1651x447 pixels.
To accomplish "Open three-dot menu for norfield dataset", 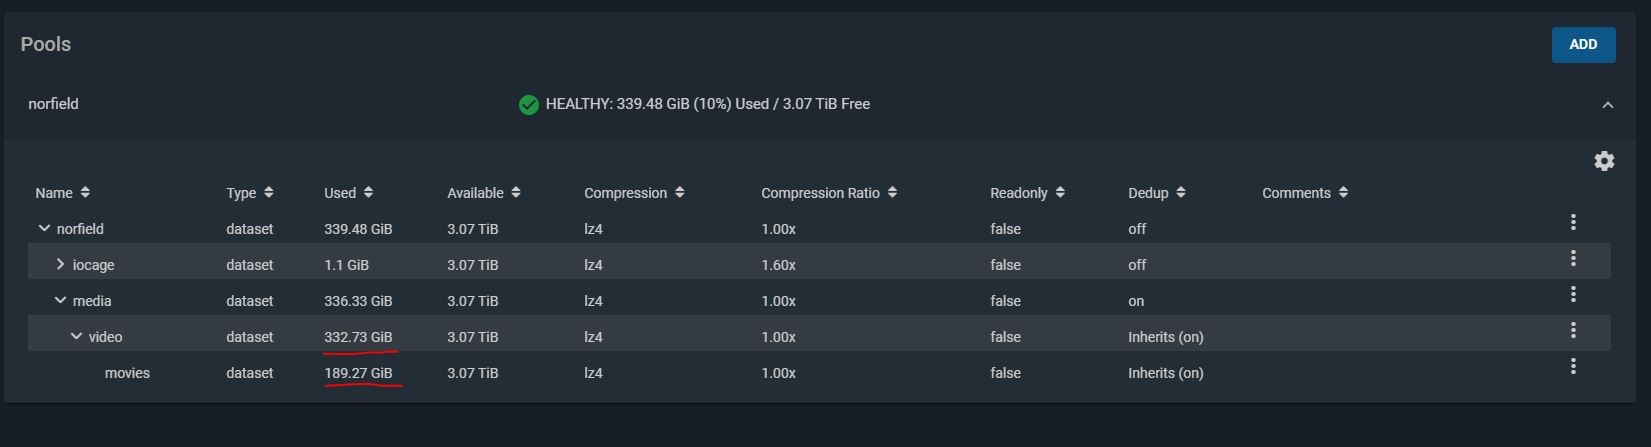I will click(x=1573, y=222).
